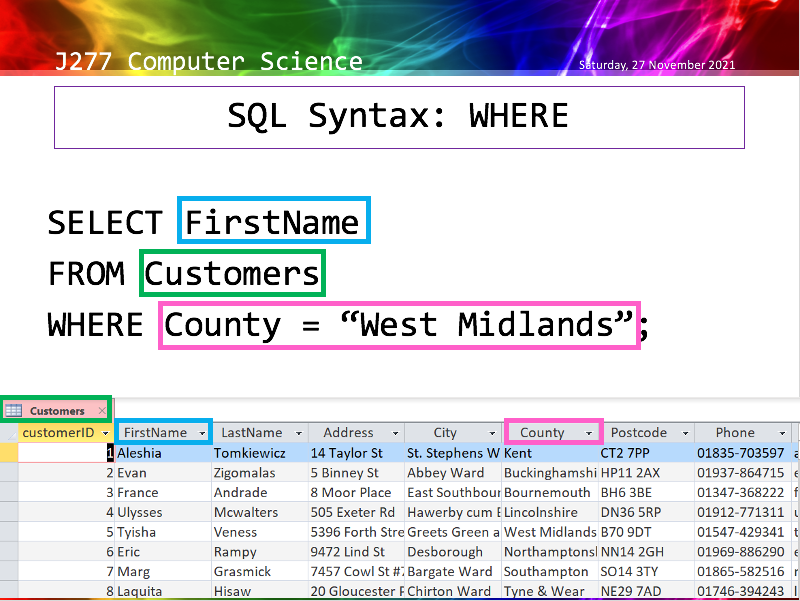Open the LastName column filter dropdown
Image resolution: width=800 pixels, height=601 pixels.
coord(296,432)
